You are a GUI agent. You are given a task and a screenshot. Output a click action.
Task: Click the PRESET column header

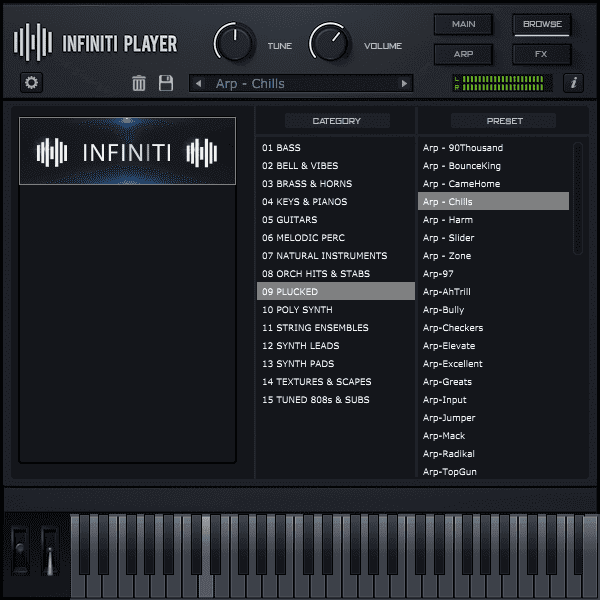[x=504, y=121]
